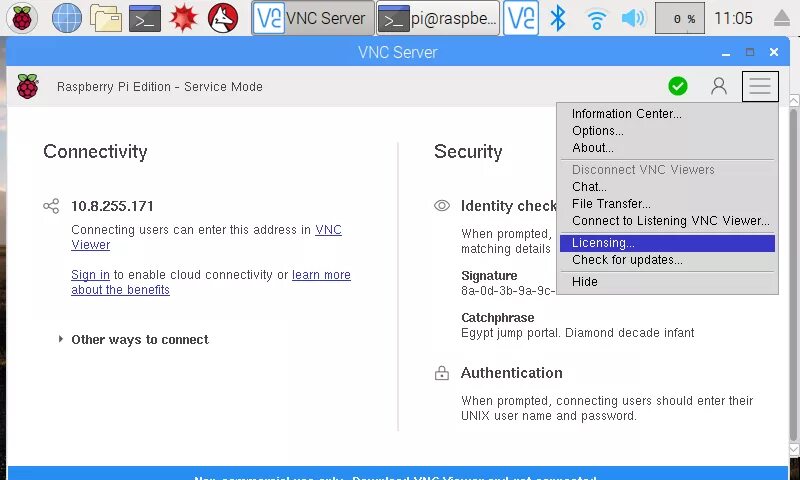
Task: Choose Check for updates
Action: click(x=667, y=260)
